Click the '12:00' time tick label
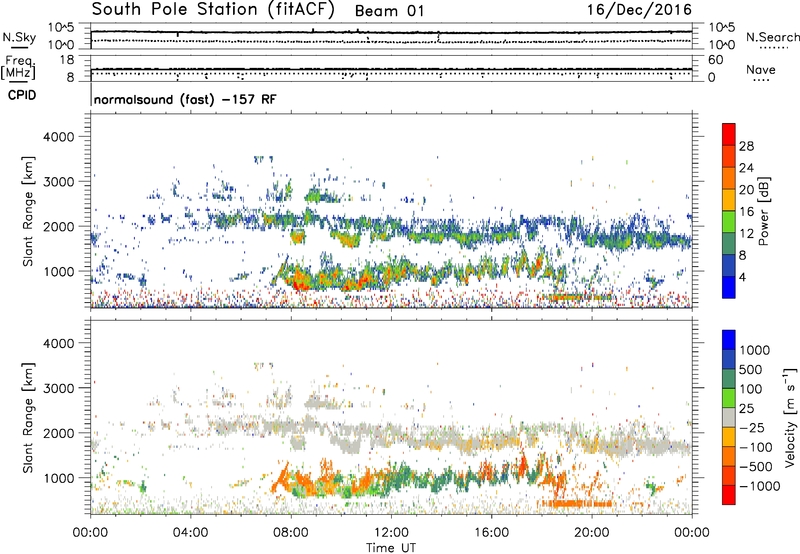This screenshot has height=554, width=800. coord(391,533)
